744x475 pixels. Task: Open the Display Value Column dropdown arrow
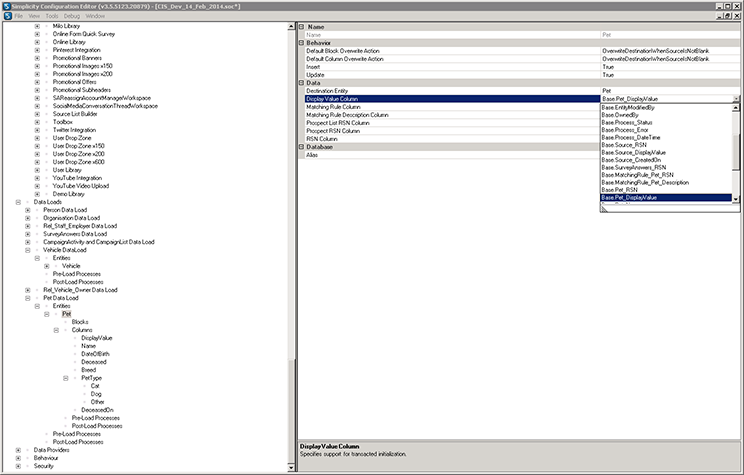(736, 99)
